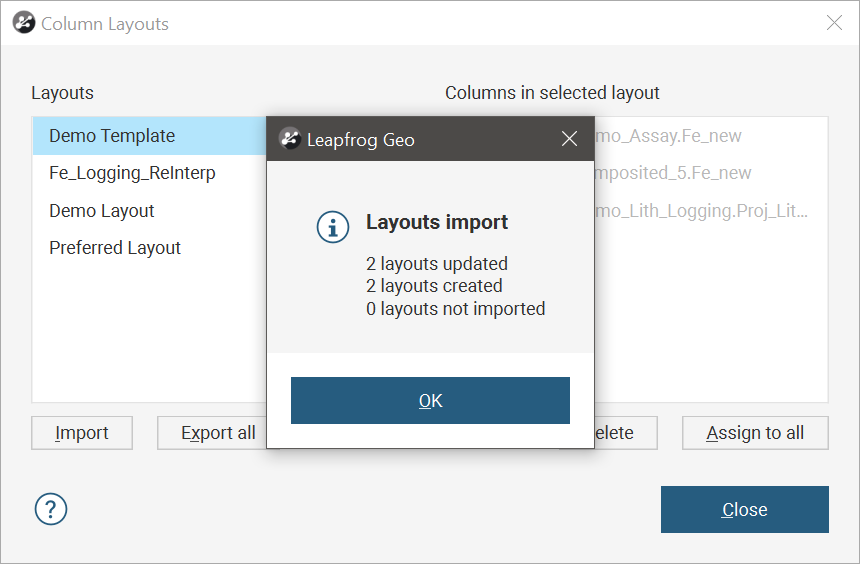Image resolution: width=860 pixels, height=564 pixels.
Task: Open help with the question mark icon
Action: click(x=51, y=509)
